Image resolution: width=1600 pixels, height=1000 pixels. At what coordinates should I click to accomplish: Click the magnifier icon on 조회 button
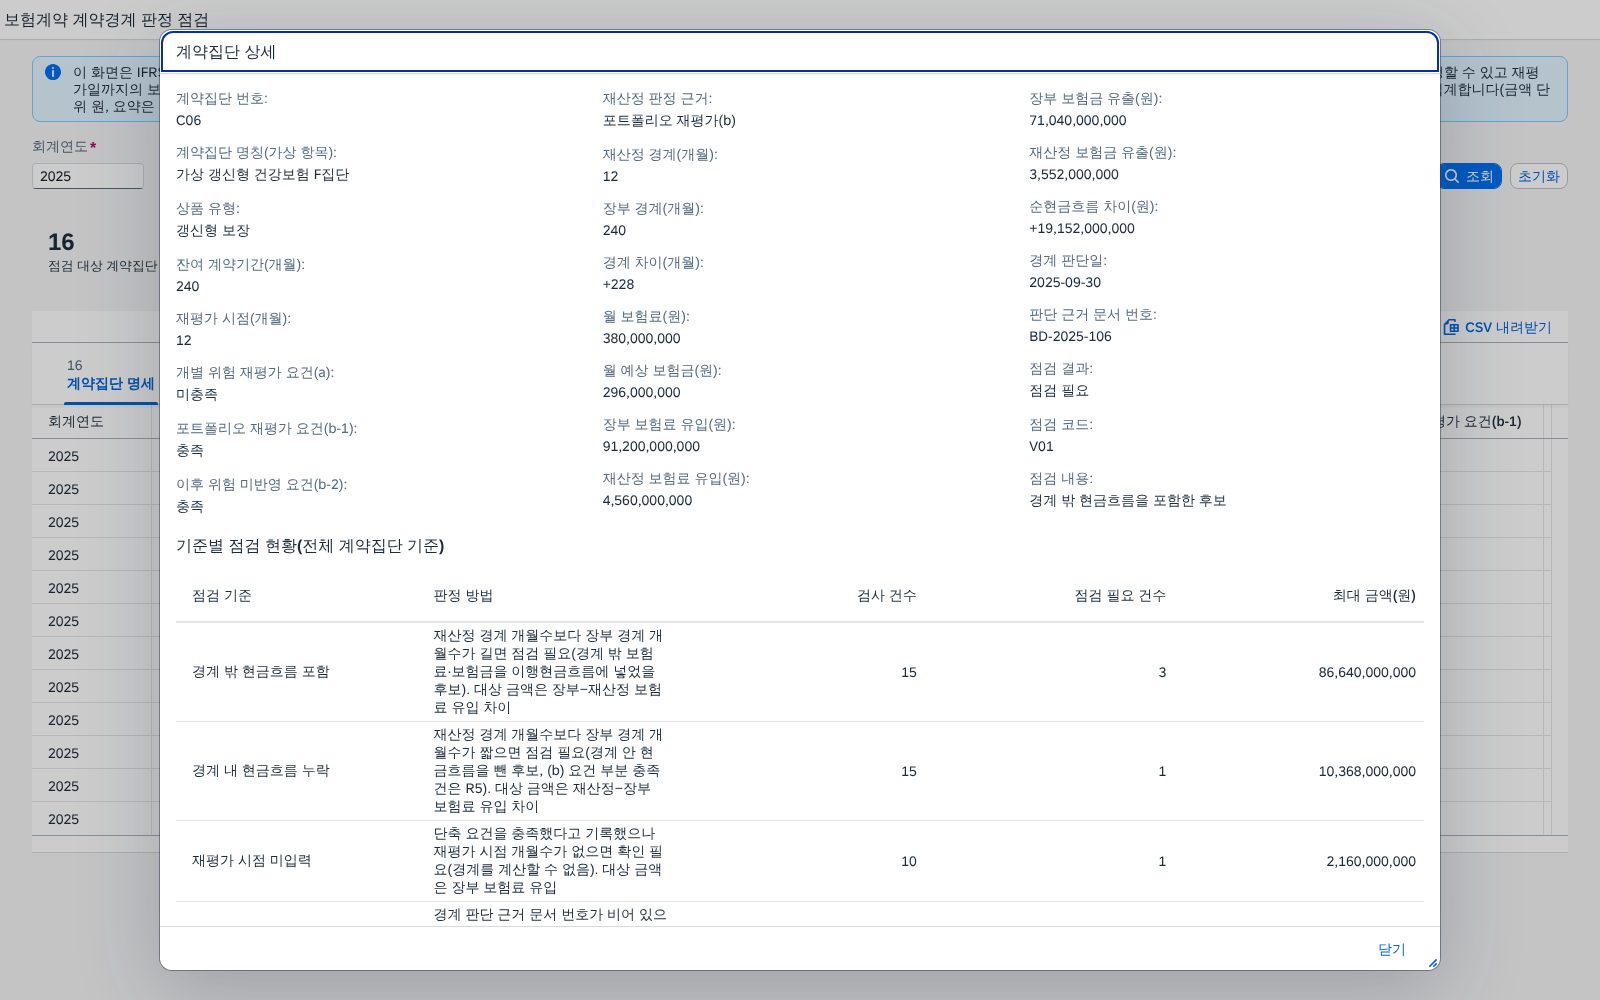[1452, 176]
